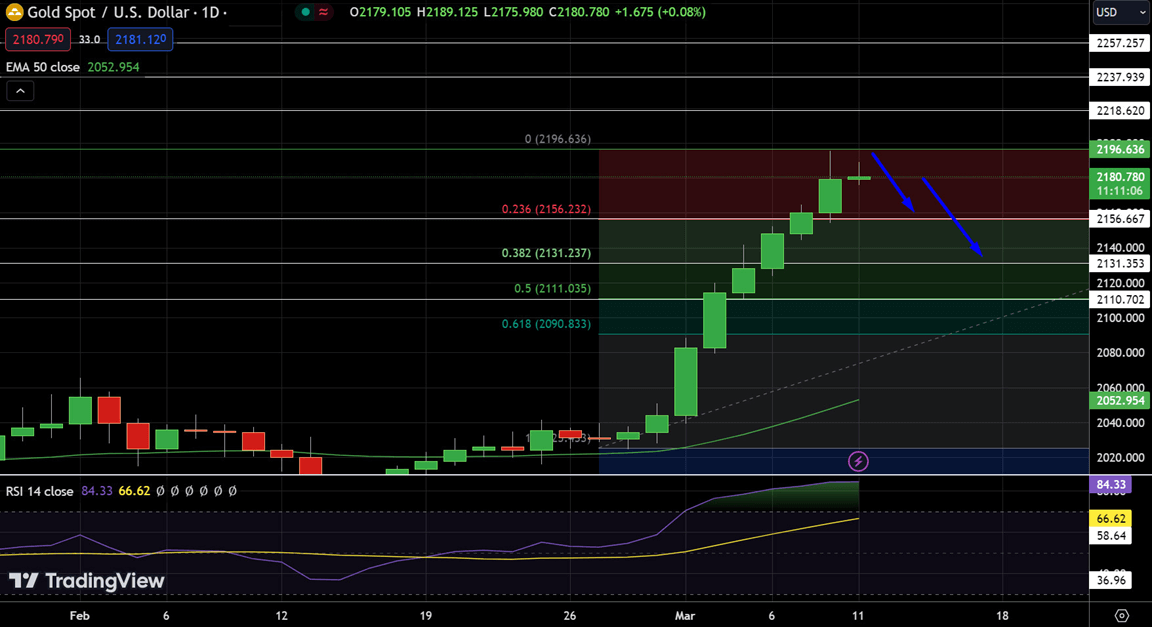
Task: Select the RSI 14 close indicator legend
Action: 40,491
